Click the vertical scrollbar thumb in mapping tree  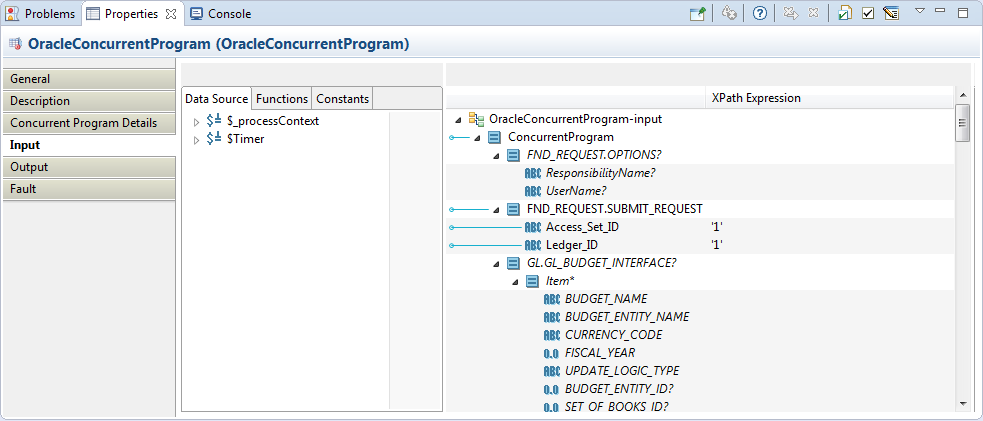pos(962,123)
